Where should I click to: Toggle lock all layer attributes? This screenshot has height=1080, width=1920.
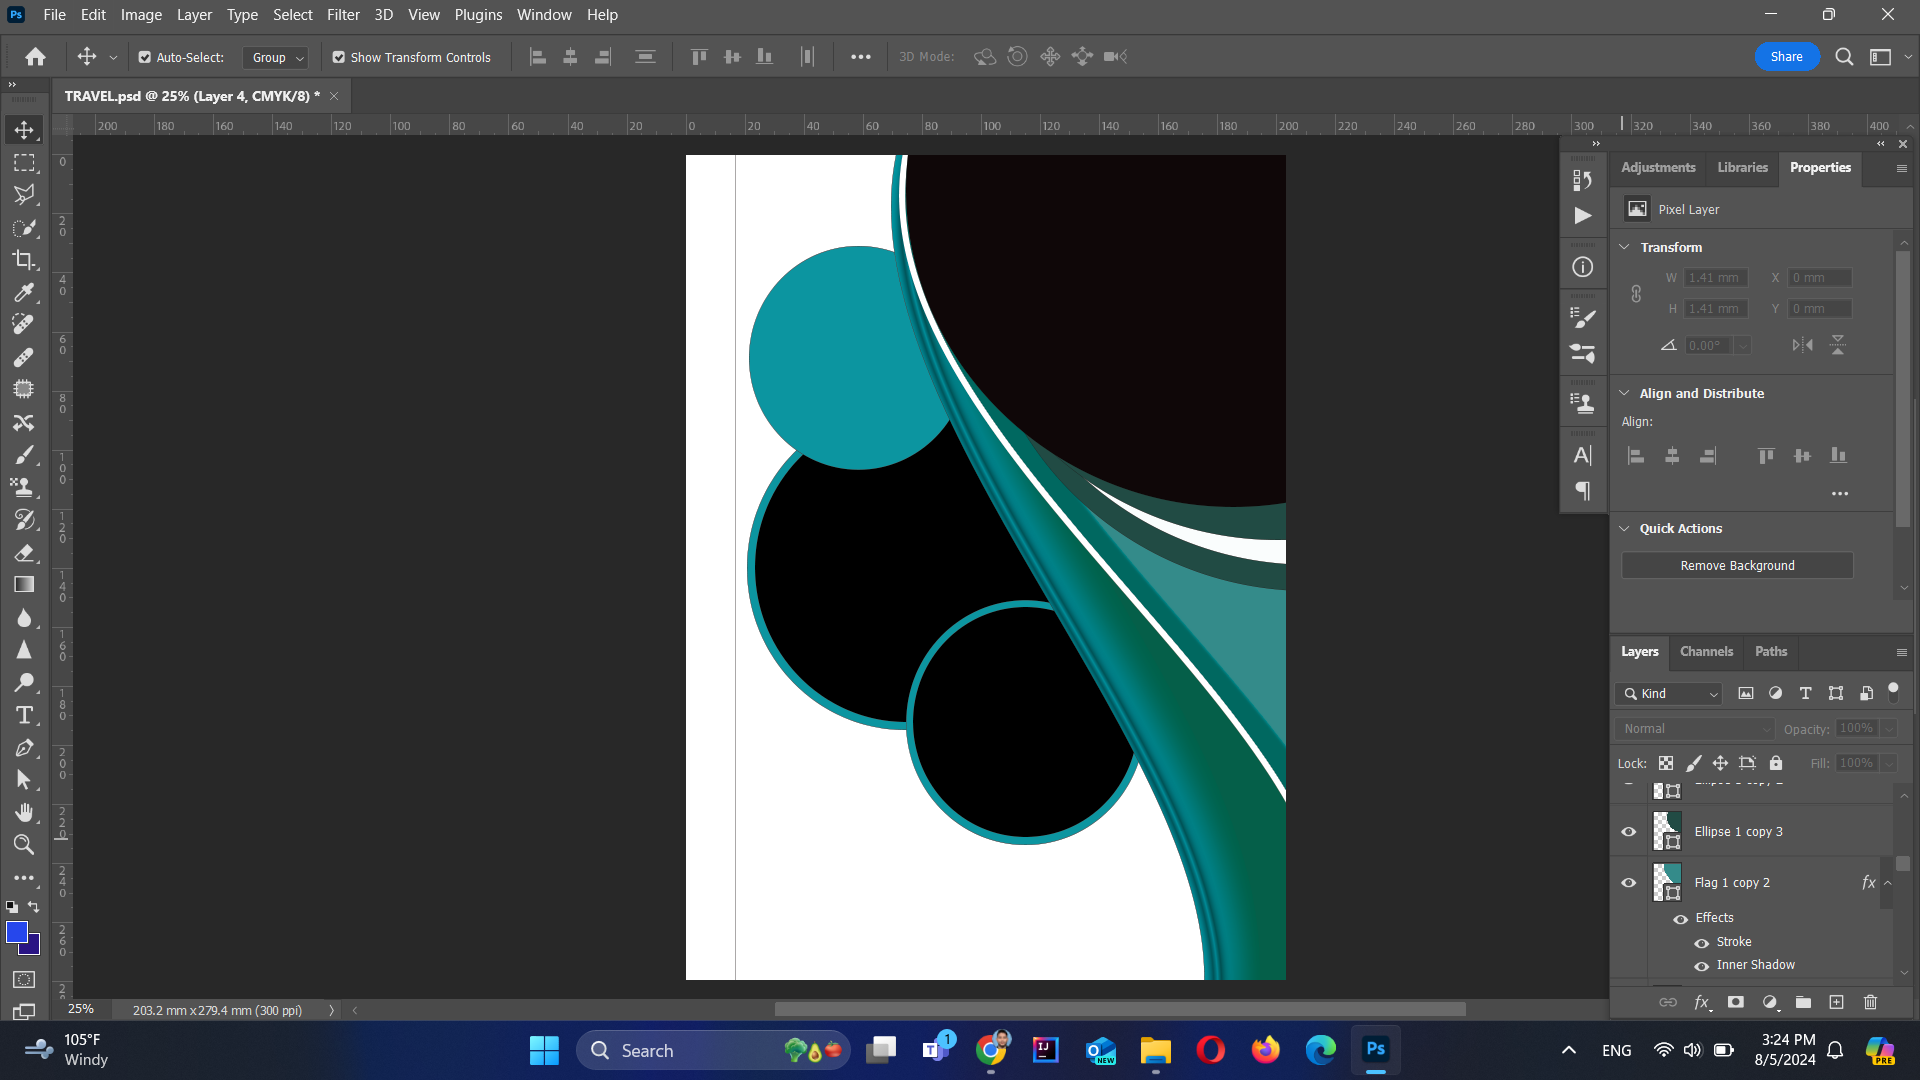1776,763
